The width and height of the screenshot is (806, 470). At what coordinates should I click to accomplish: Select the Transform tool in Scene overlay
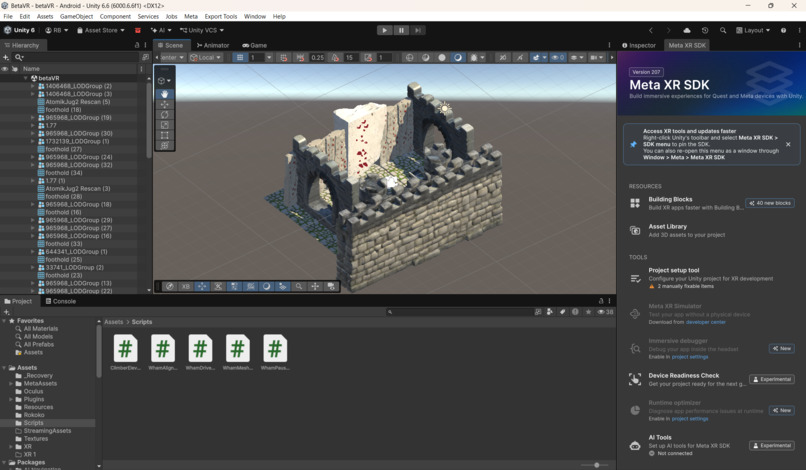click(164, 146)
